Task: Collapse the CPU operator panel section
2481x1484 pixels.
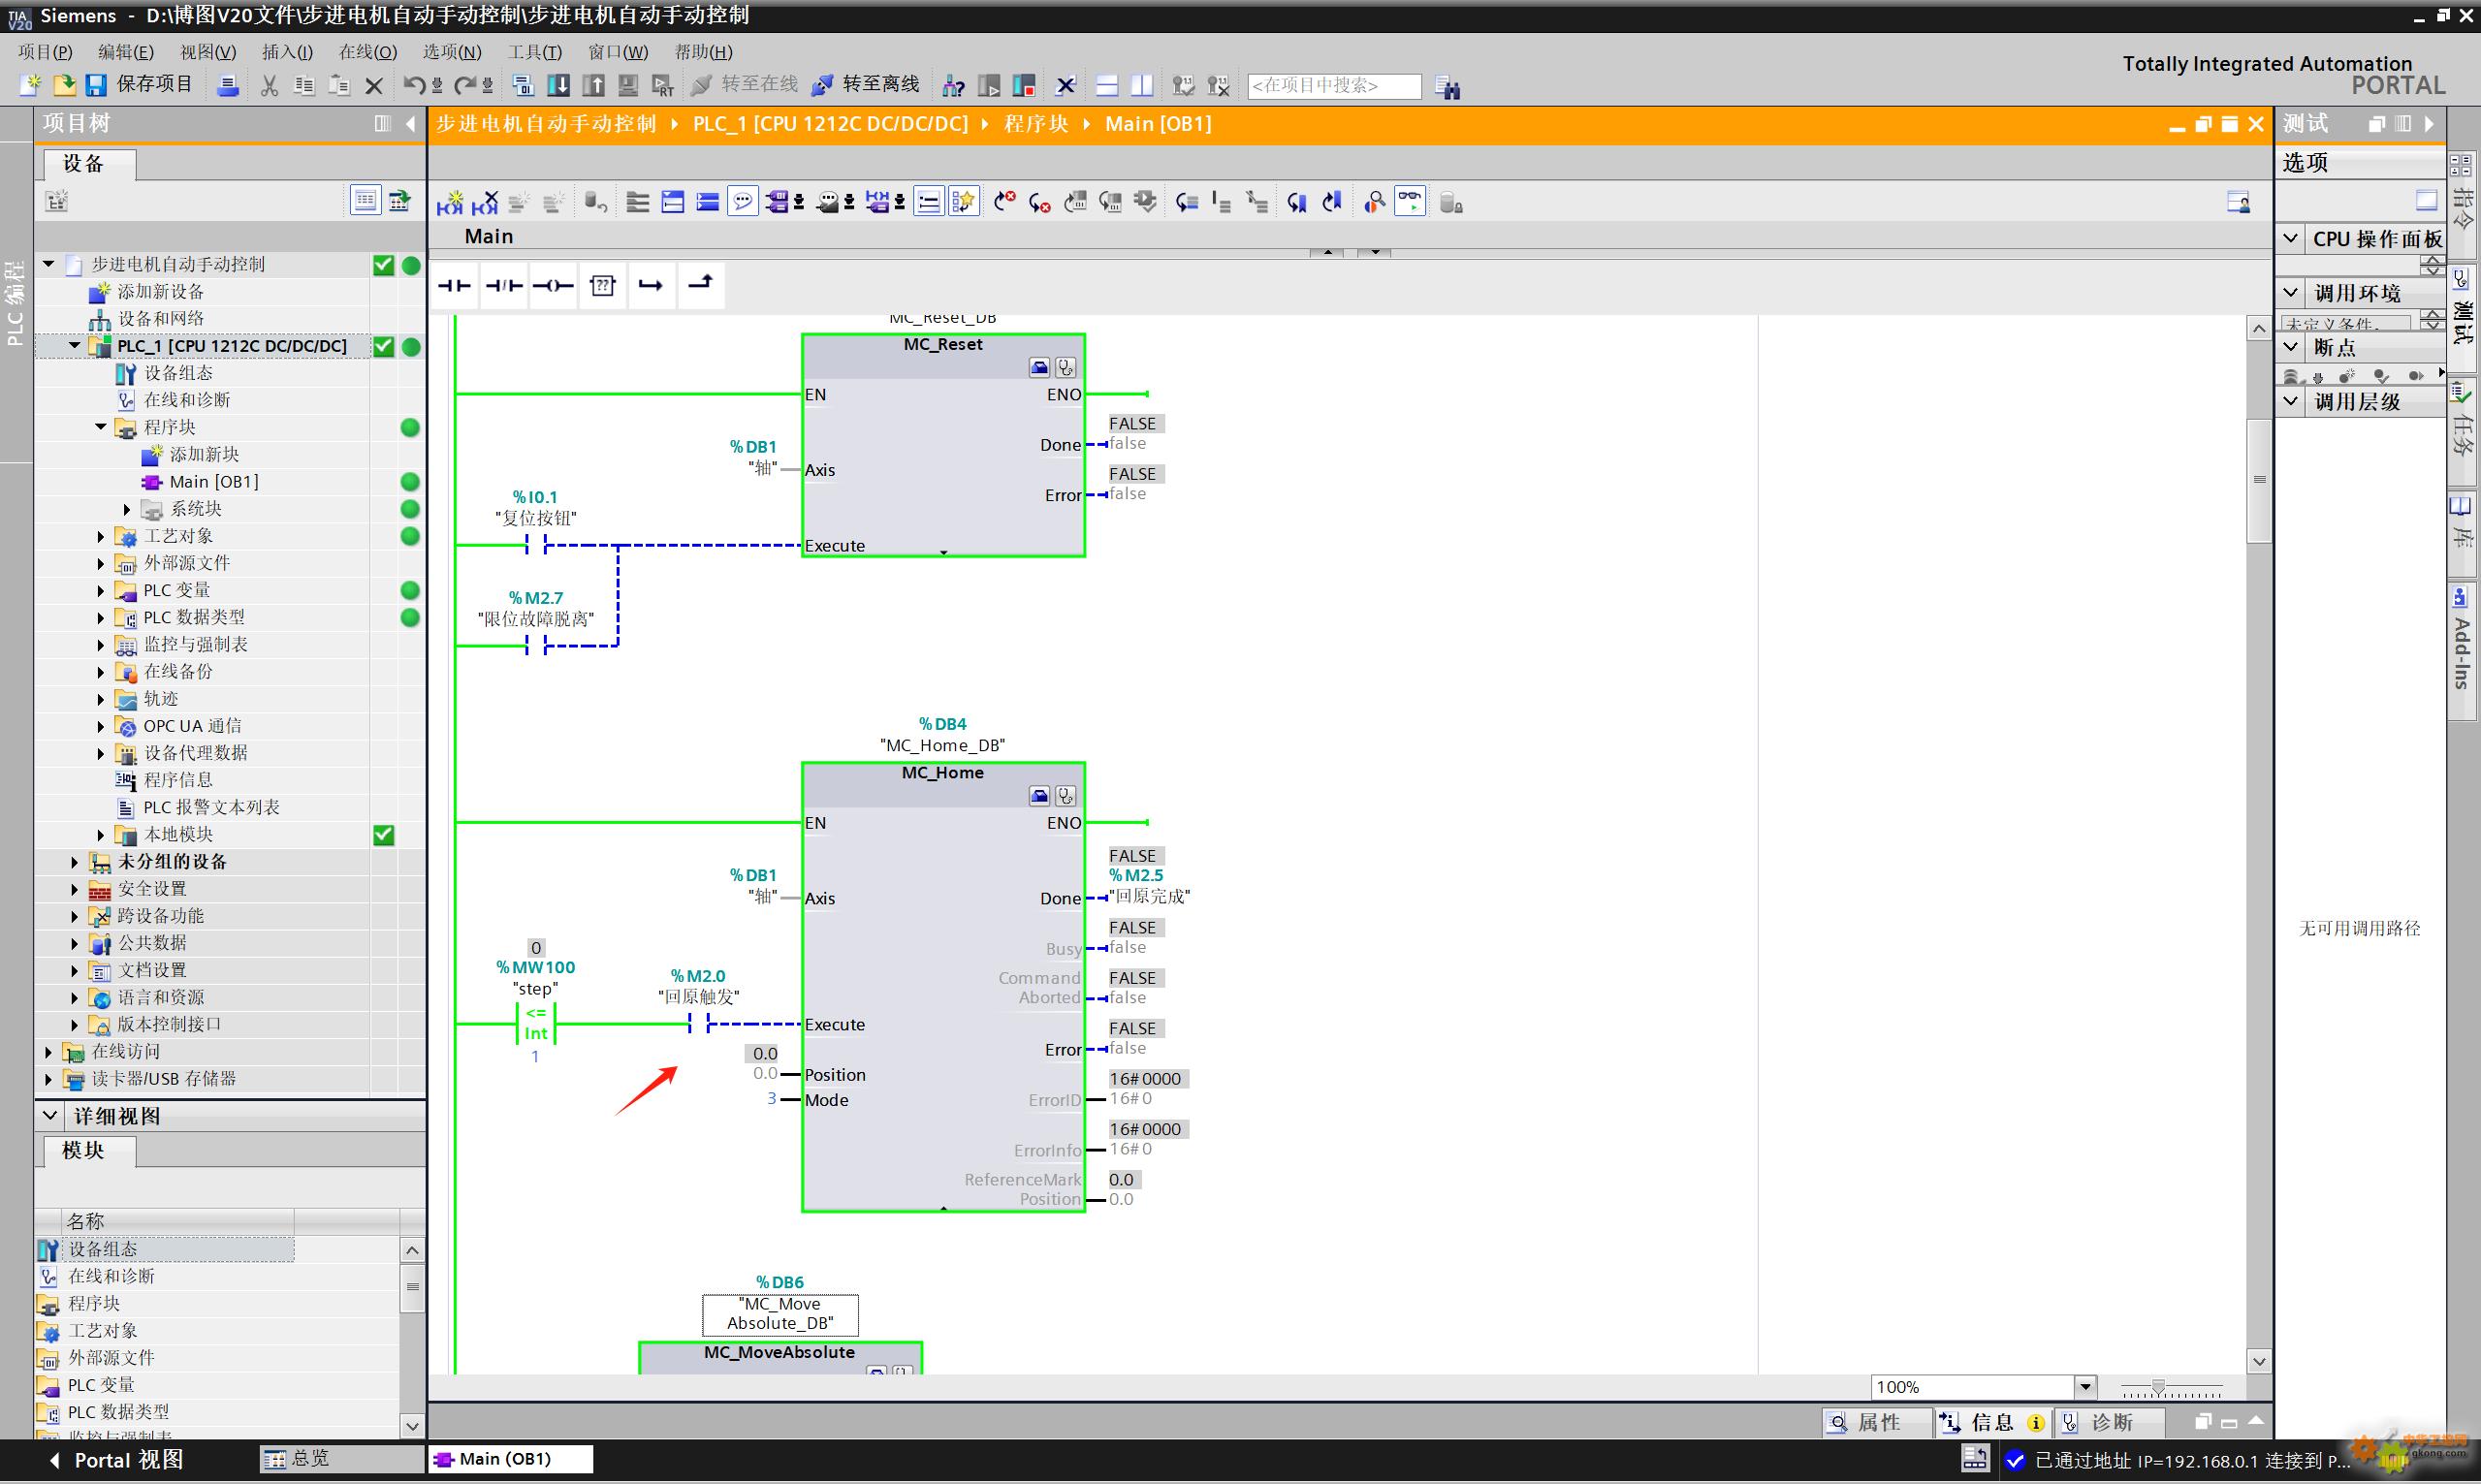Action: tap(2291, 239)
